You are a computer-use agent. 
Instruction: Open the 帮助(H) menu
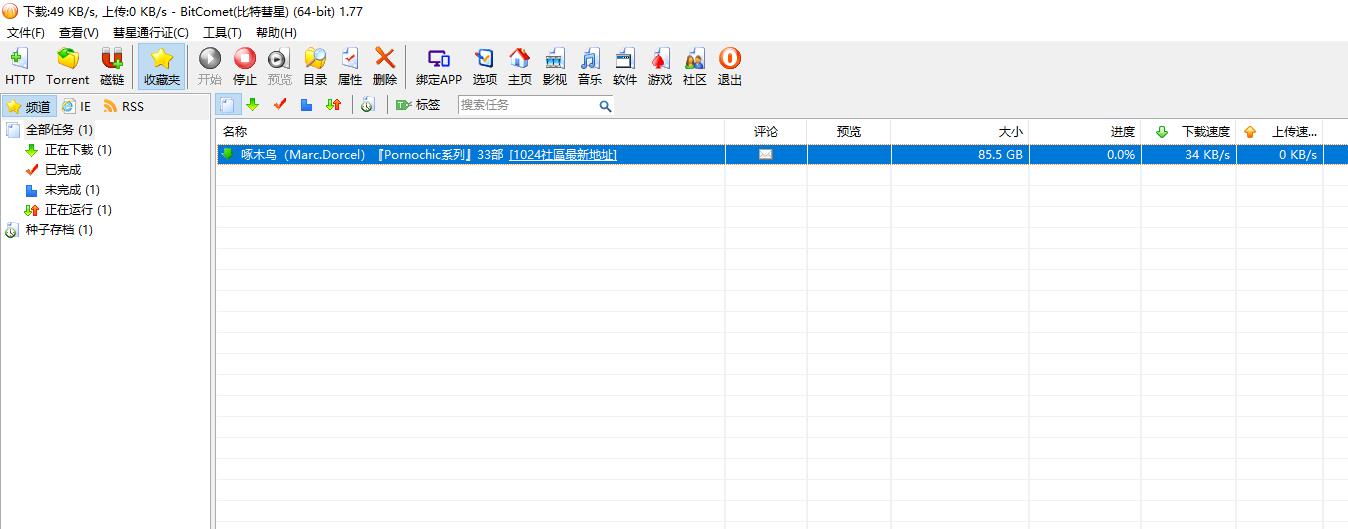[276, 32]
